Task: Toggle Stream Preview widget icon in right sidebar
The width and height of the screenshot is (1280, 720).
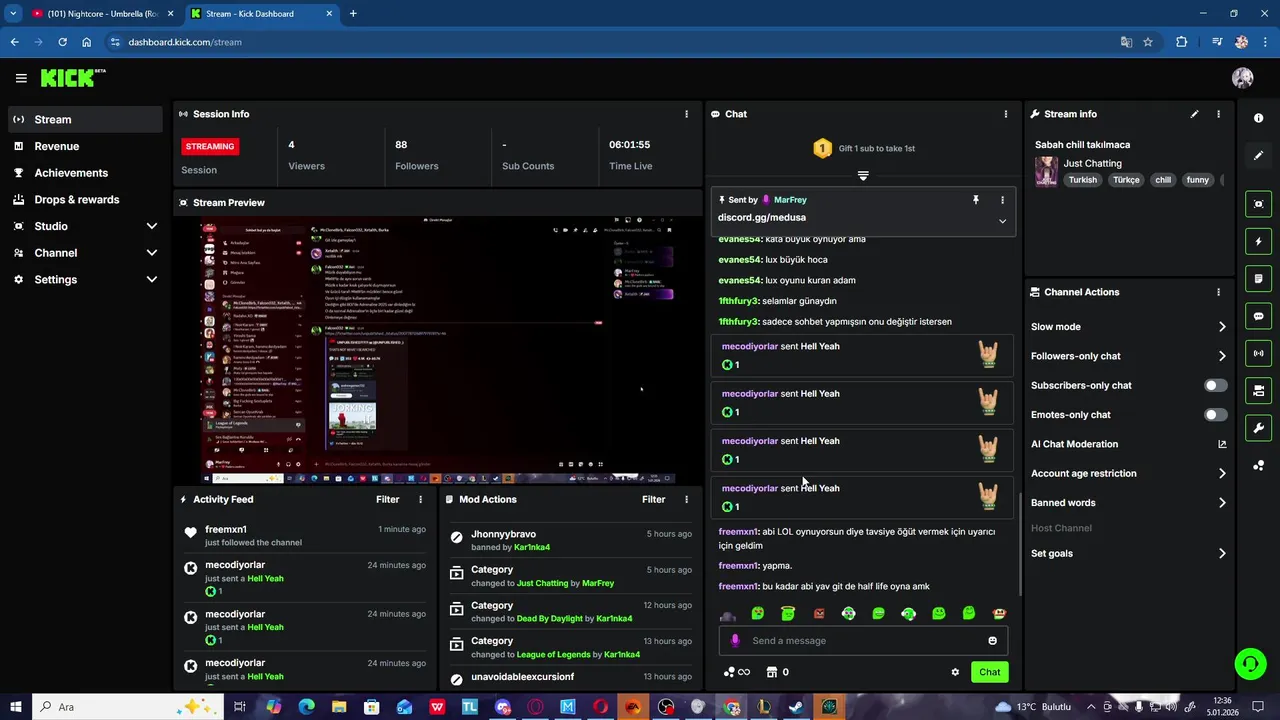Action: pyautogui.click(x=1258, y=204)
